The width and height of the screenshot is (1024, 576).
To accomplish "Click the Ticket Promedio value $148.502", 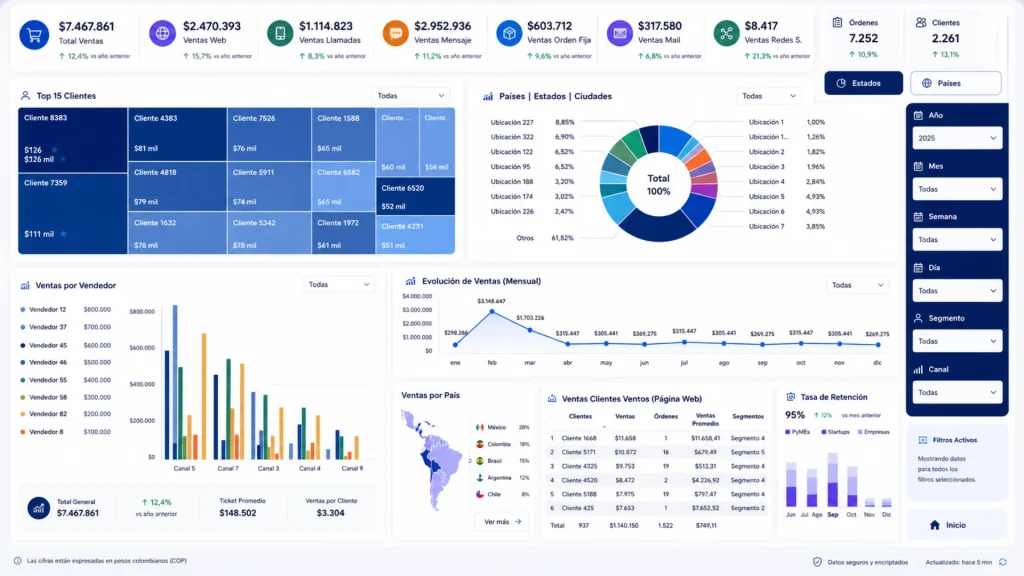I will tap(238, 513).
